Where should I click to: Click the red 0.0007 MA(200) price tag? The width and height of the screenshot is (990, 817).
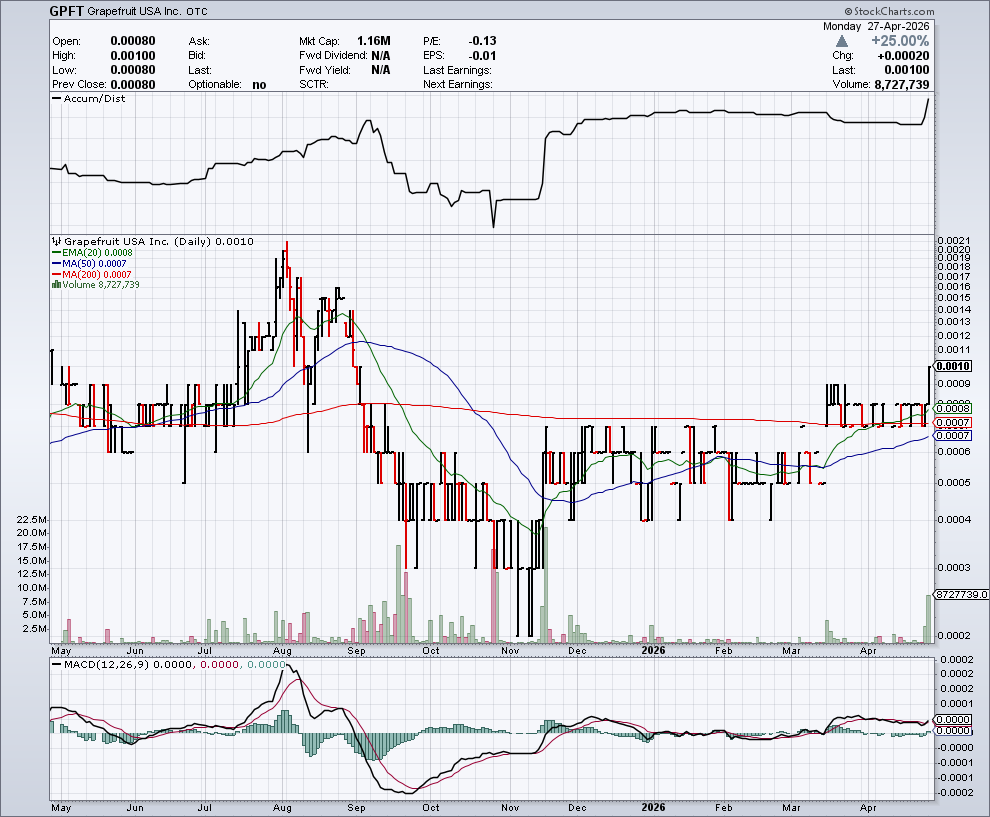[953, 422]
